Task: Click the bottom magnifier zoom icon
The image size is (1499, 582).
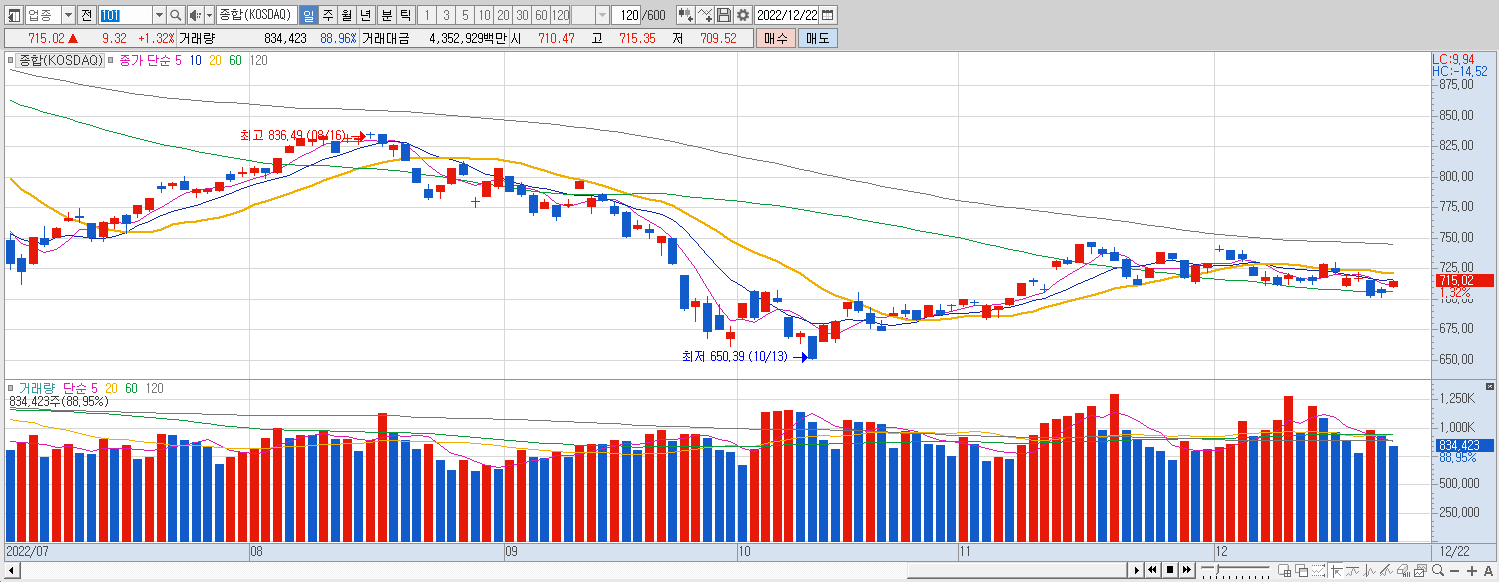Action: pyautogui.click(x=1437, y=571)
